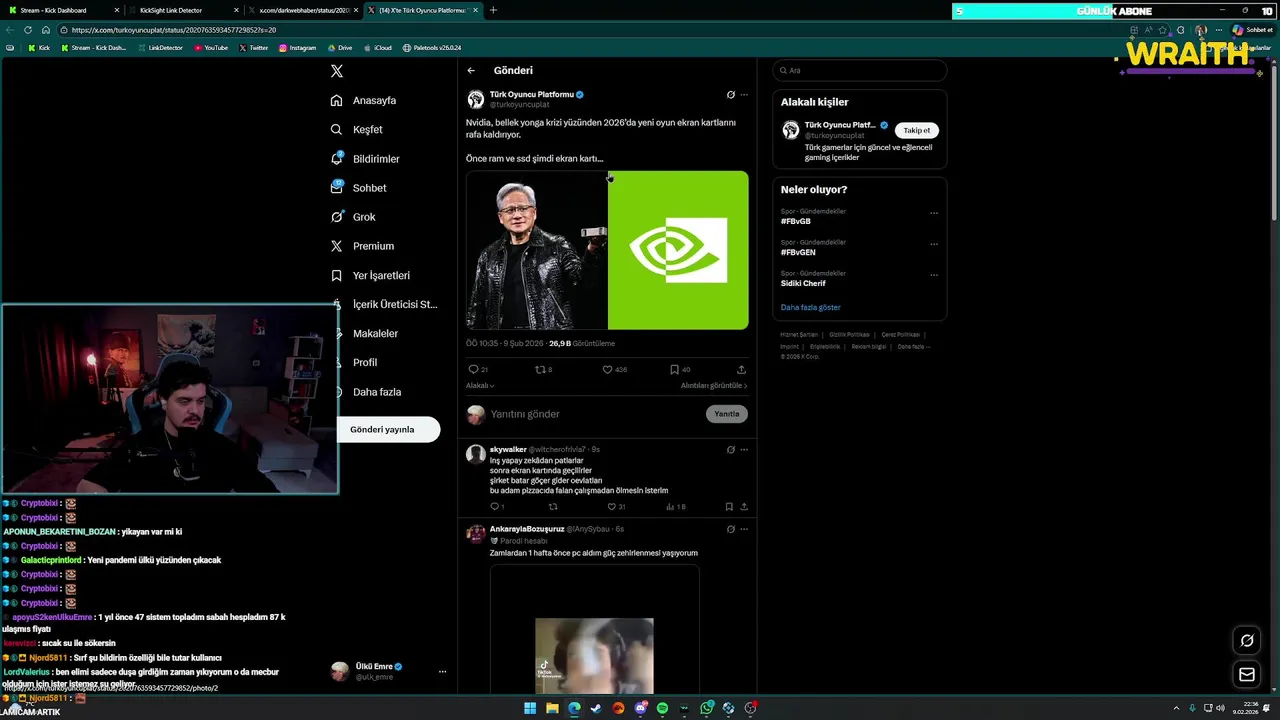This screenshot has height=720, width=1280.
Task: Switch to x.com/darkwebhaber tab
Action: [x=302, y=10]
